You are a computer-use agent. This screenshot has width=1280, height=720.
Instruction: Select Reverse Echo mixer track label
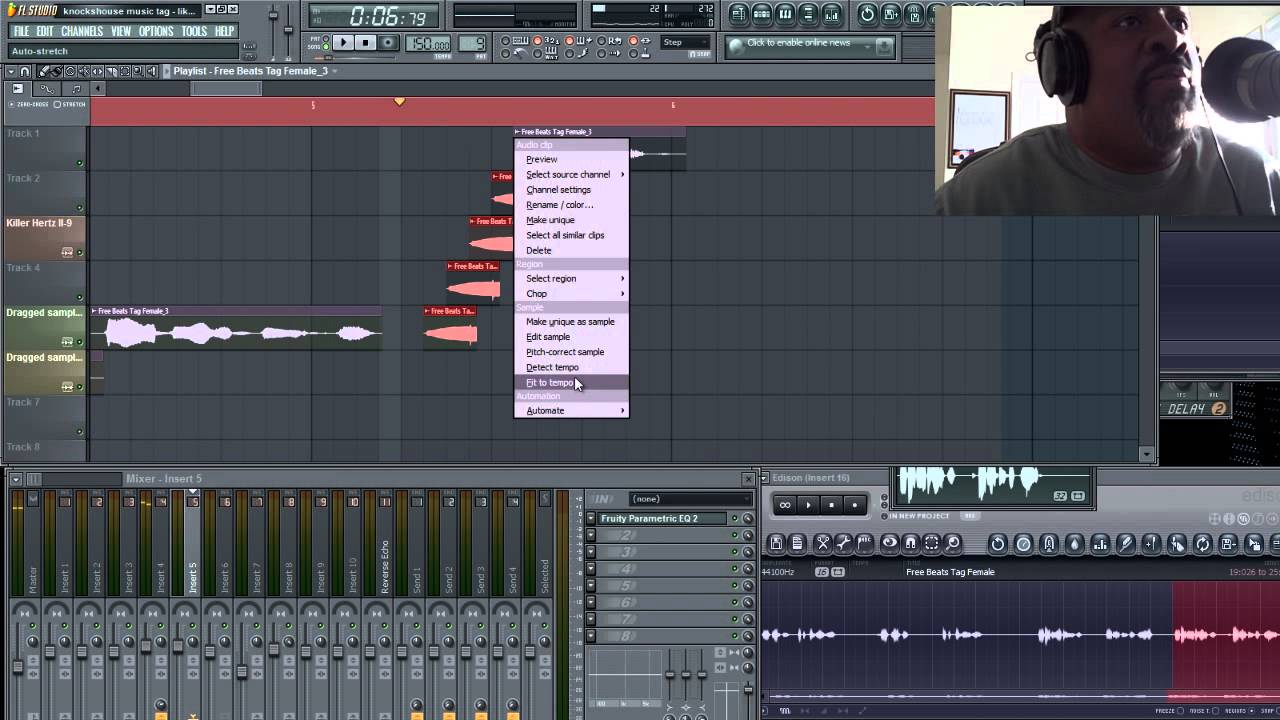click(385, 565)
